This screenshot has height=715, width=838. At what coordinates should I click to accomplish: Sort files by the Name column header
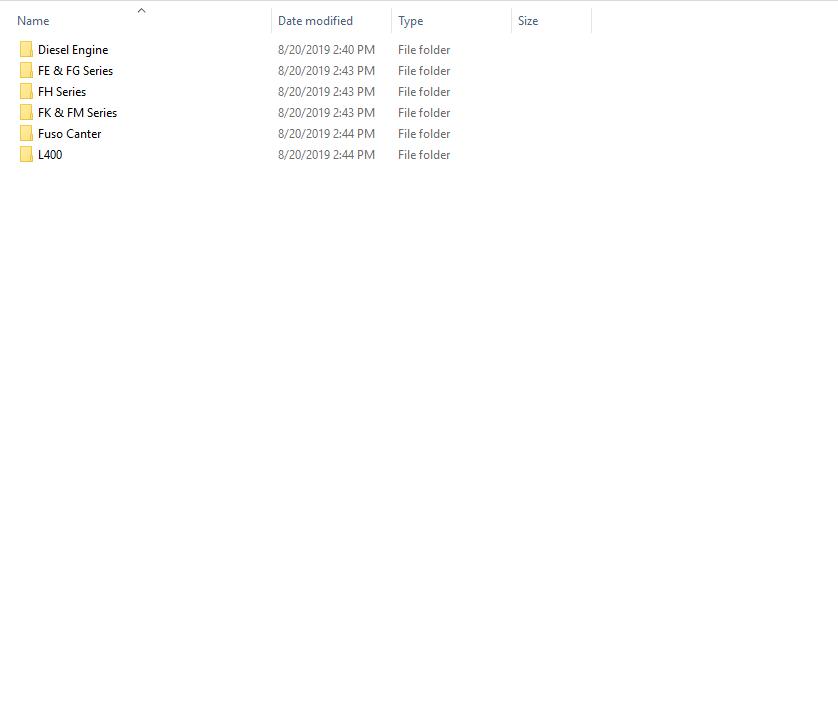pos(33,21)
